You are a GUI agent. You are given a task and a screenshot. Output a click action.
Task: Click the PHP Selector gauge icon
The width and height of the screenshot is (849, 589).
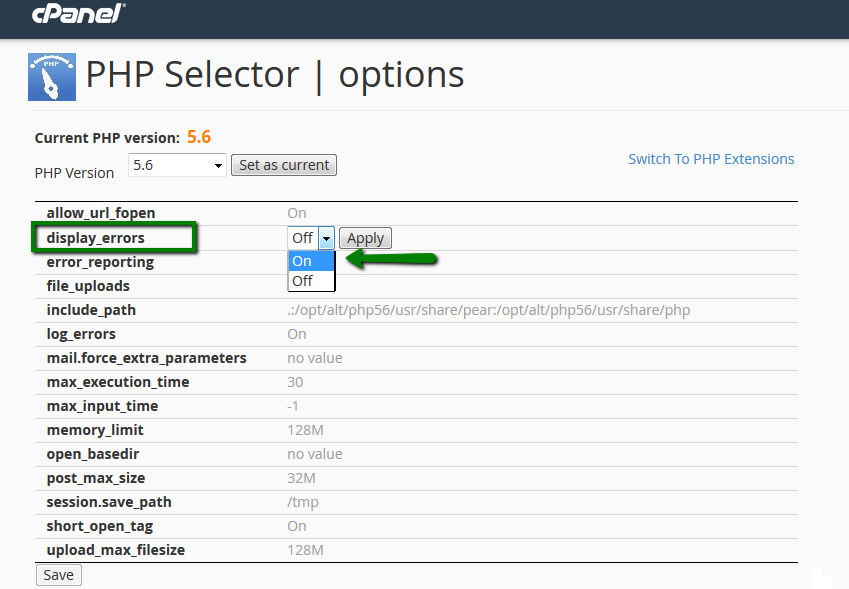pyautogui.click(x=52, y=77)
